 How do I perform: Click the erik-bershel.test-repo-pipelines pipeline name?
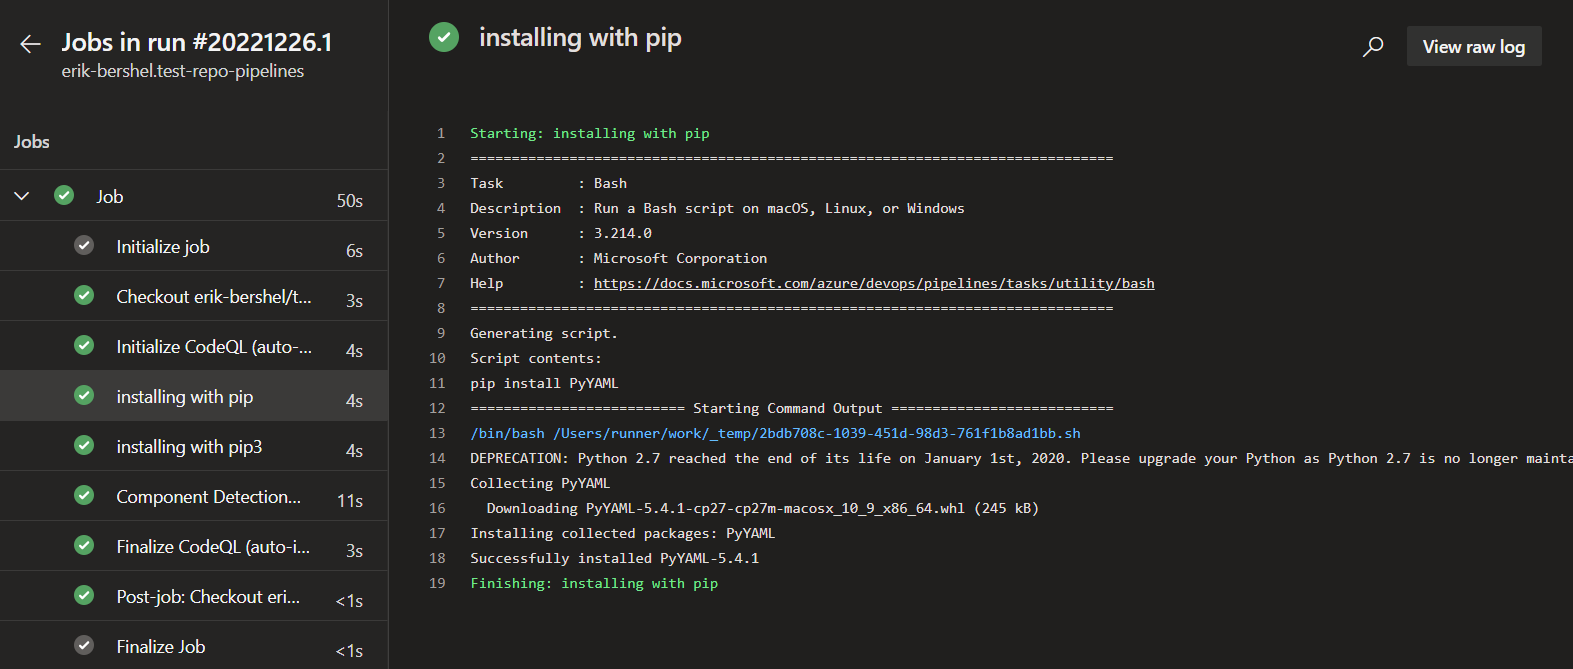click(183, 71)
